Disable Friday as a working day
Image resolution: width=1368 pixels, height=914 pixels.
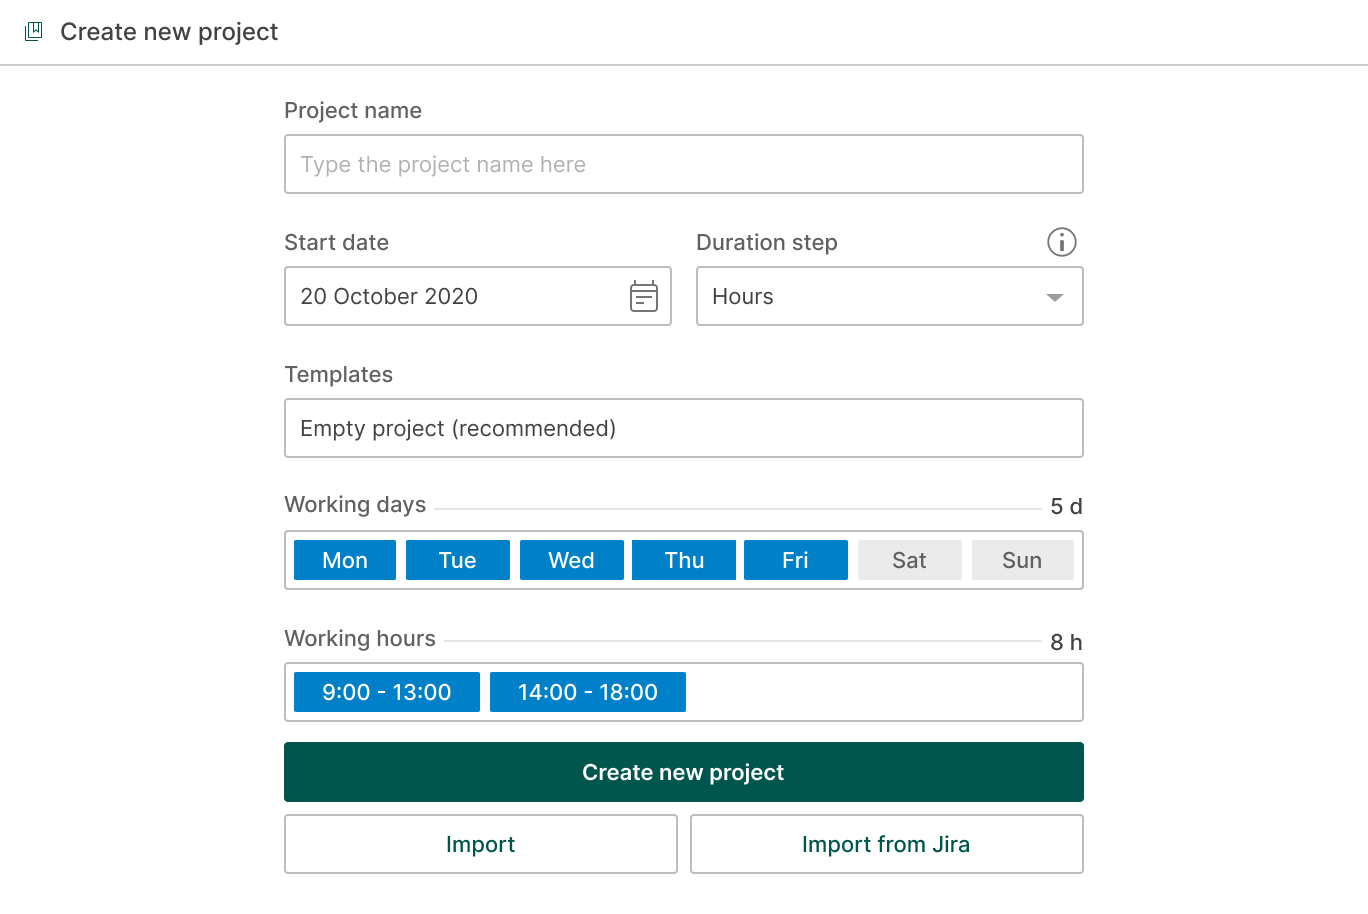point(795,560)
